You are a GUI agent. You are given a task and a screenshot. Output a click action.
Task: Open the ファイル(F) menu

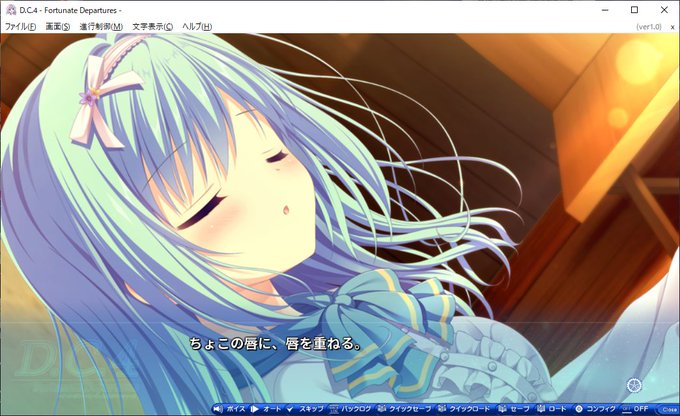(20, 26)
